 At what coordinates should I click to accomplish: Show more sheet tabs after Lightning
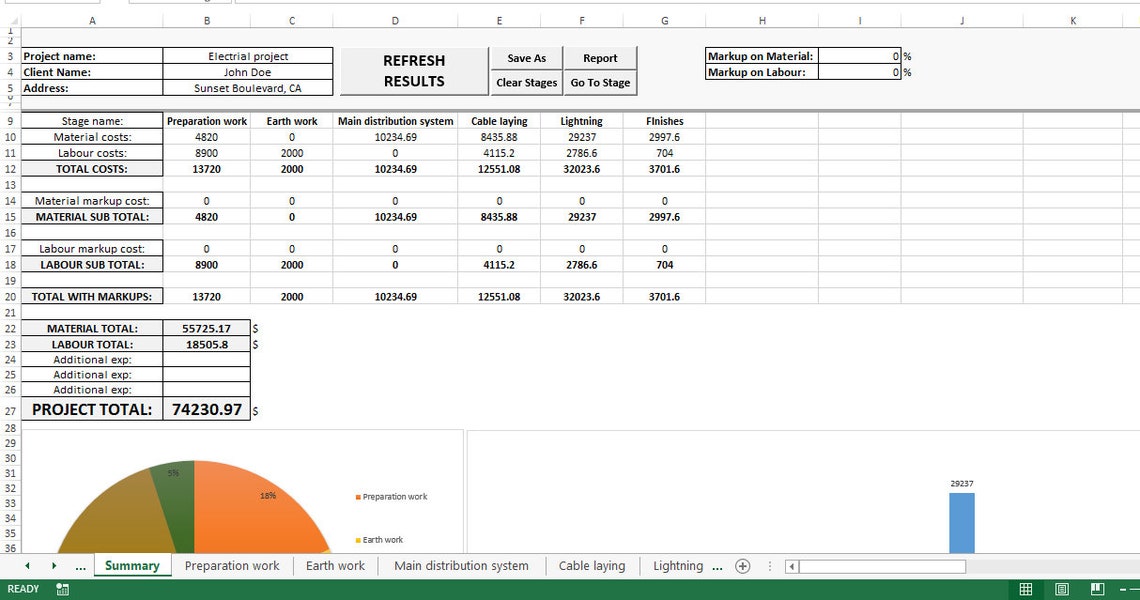tap(717, 565)
